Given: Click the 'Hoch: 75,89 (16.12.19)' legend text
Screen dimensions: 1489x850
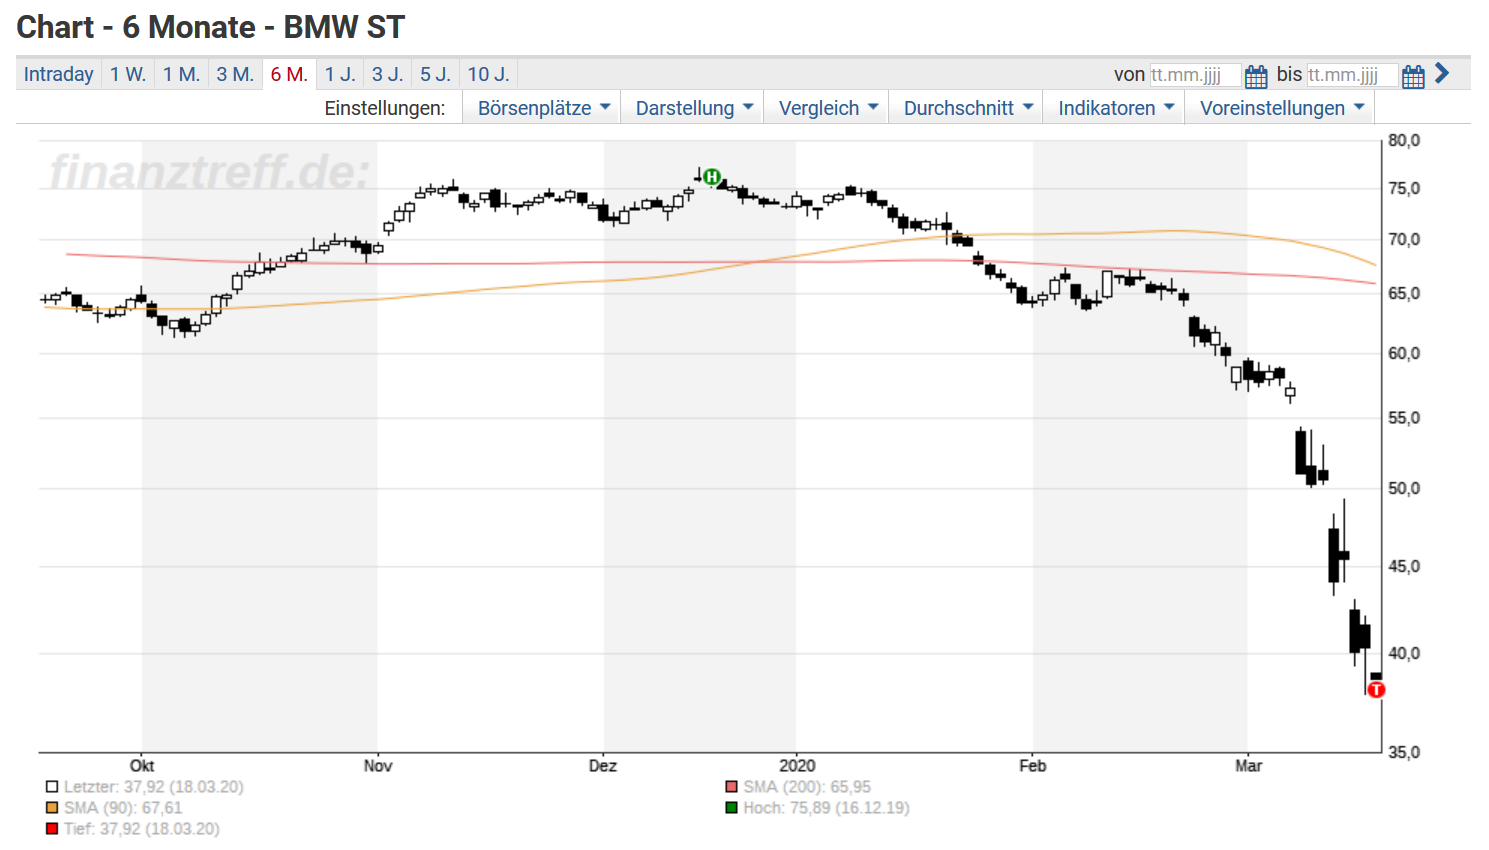Looking at the screenshot, I should [x=826, y=808].
